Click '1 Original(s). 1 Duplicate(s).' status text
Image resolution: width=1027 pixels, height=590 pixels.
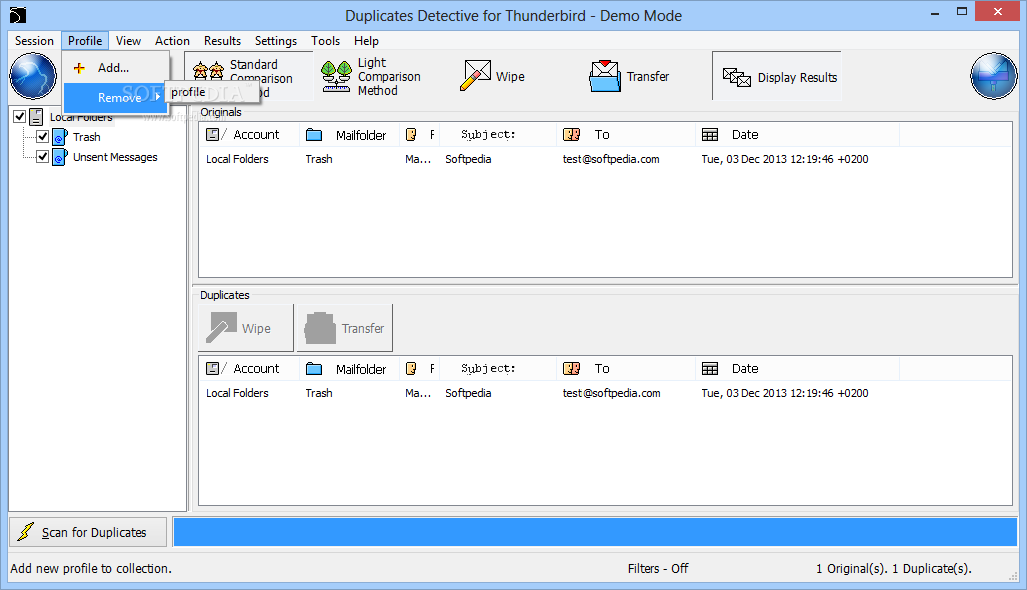coord(893,568)
